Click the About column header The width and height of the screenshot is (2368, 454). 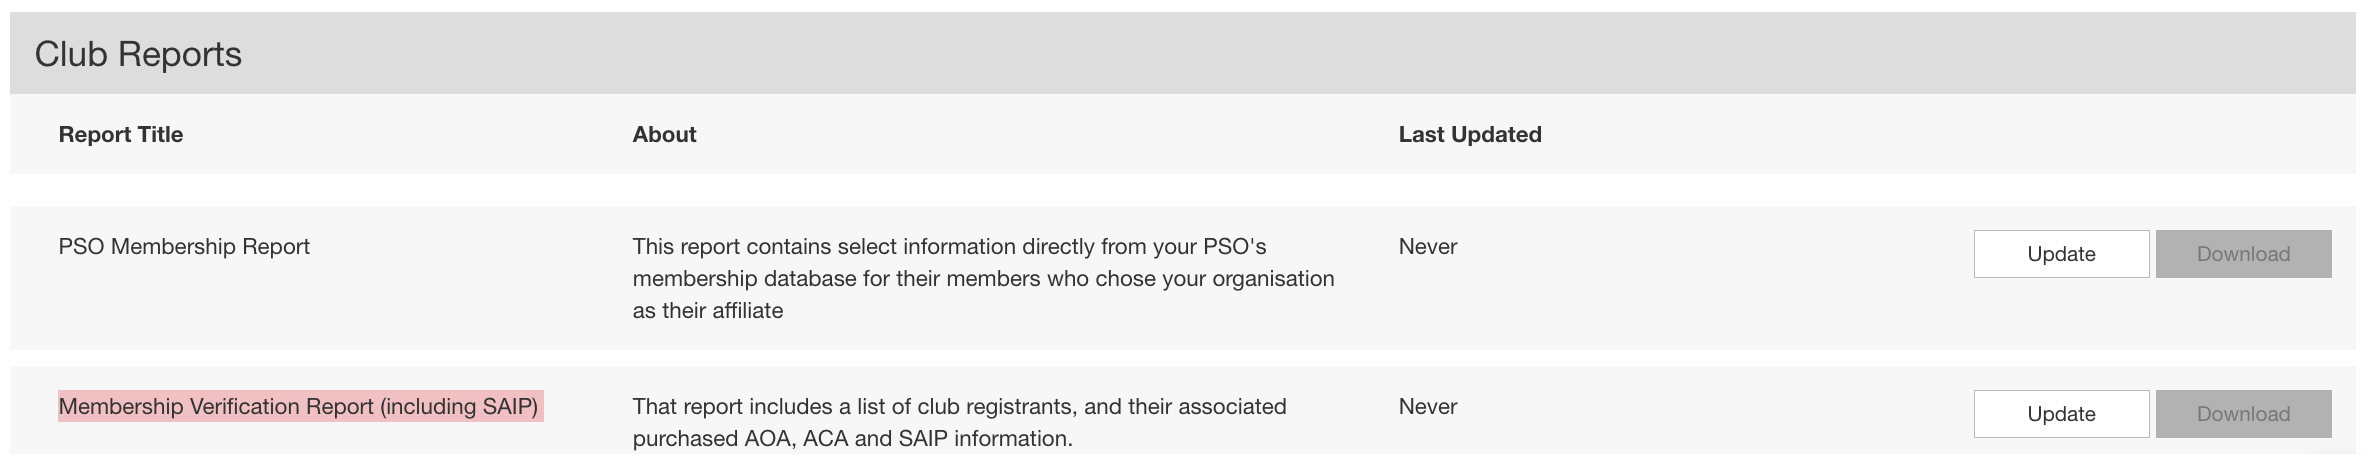click(x=664, y=134)
